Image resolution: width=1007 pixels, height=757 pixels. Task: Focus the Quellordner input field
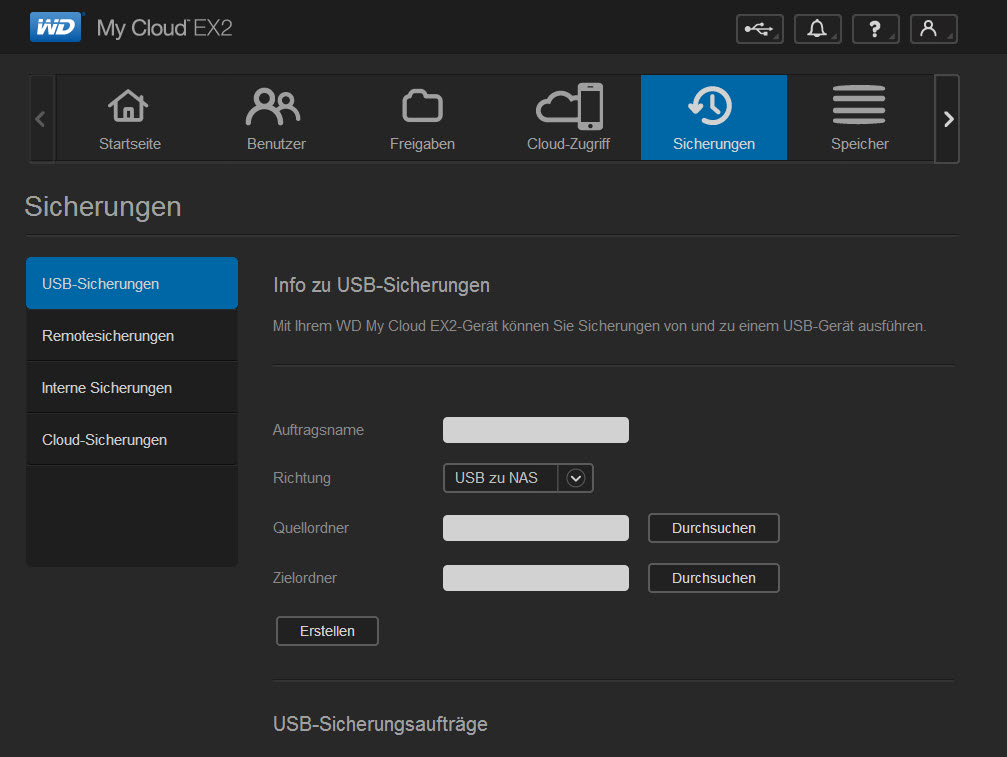[536, 528]
